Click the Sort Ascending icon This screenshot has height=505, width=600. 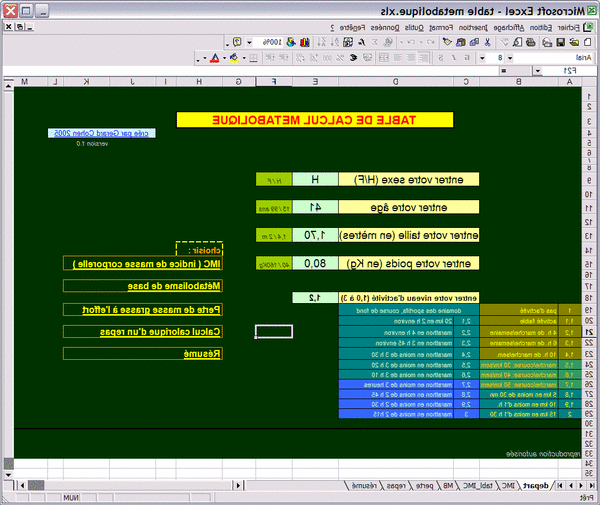point(336,42)
